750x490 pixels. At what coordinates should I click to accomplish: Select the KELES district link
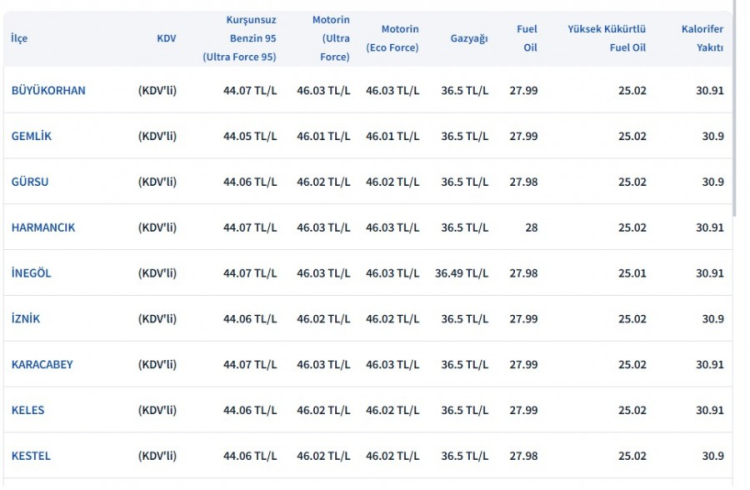pos(28,410)
